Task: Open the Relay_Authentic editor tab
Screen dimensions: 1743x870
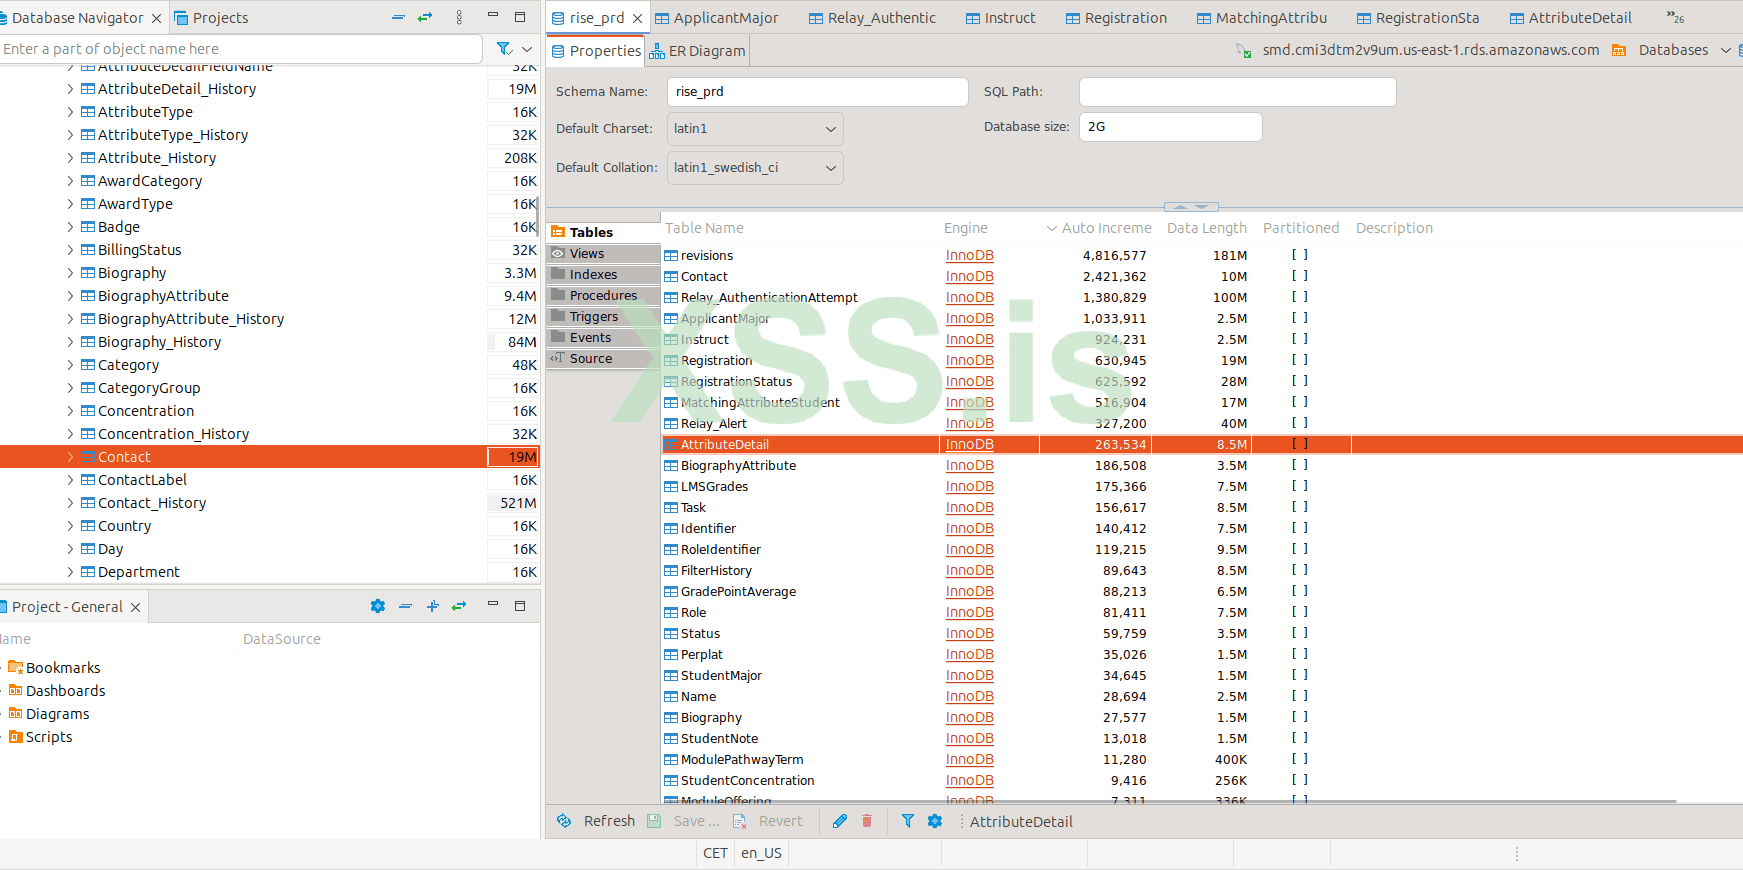Action: (872, 18)
